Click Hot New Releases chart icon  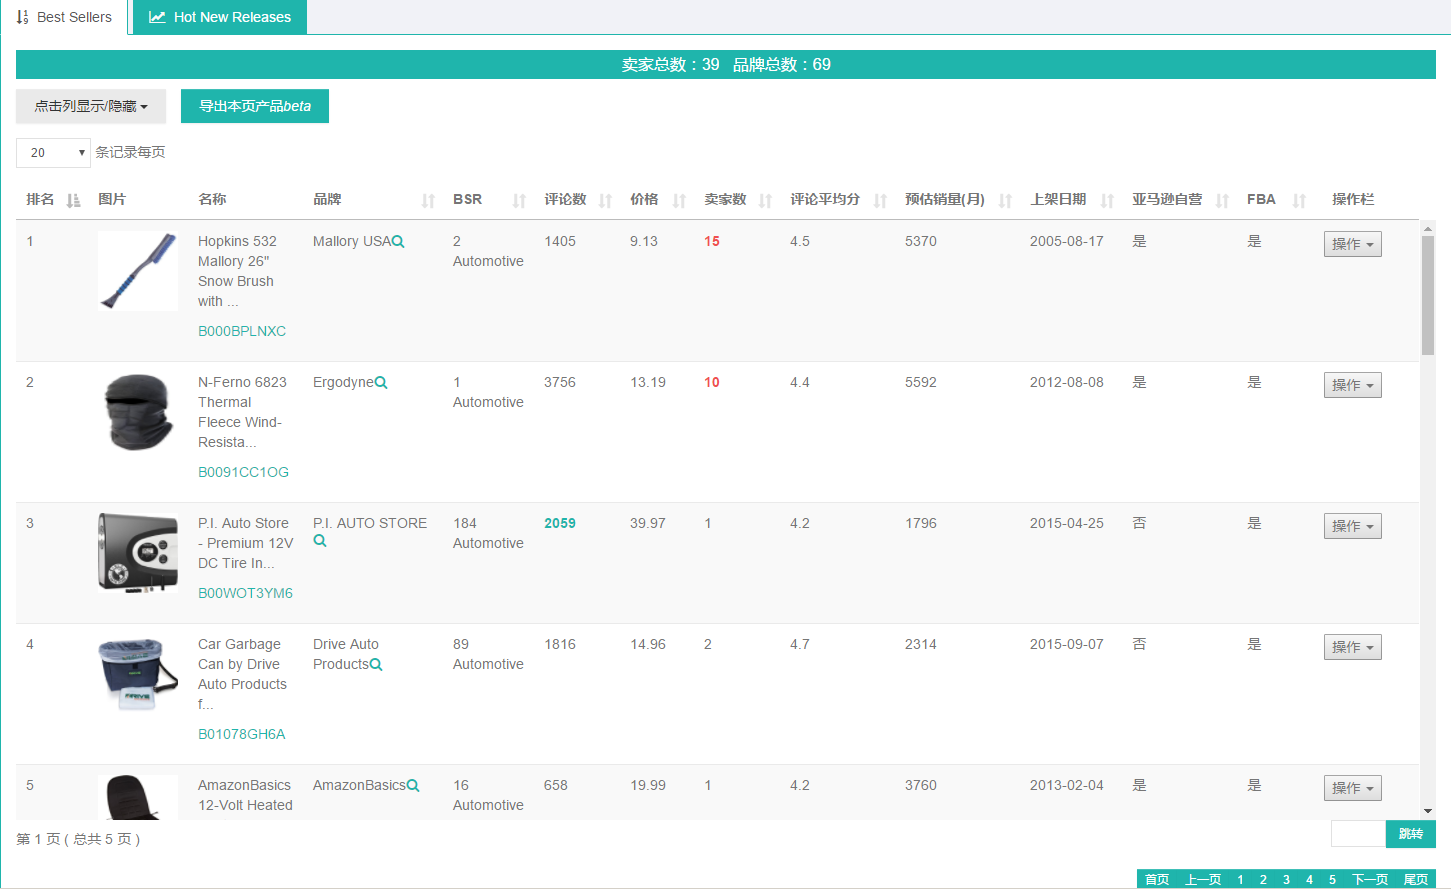pos(157,17)
